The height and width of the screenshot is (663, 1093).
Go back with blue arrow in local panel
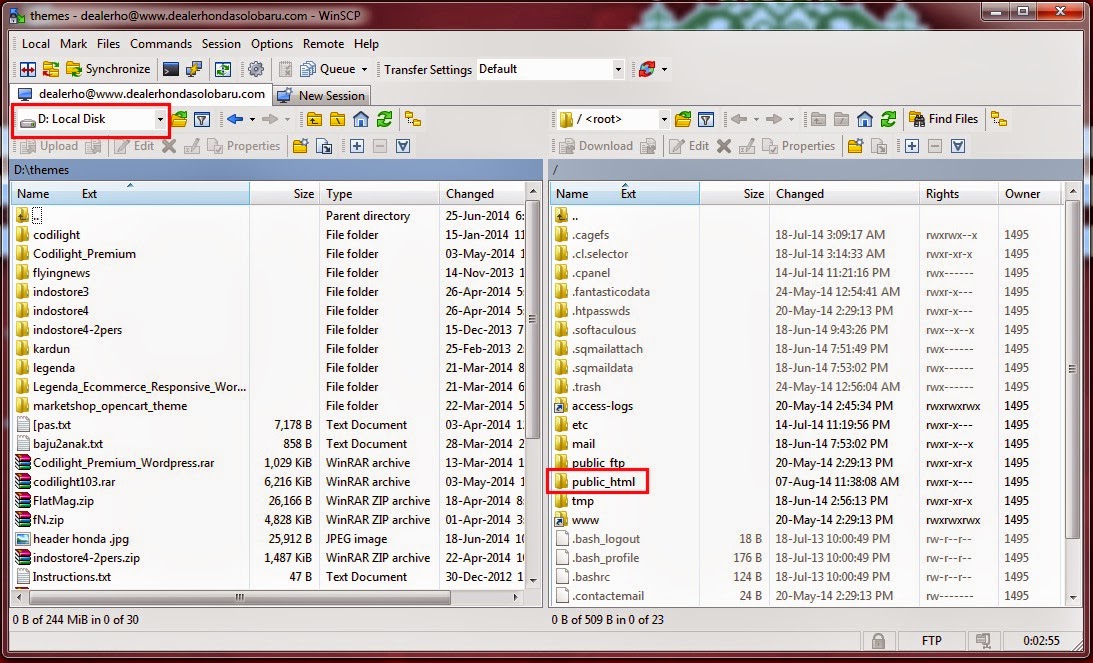(235, 119)
